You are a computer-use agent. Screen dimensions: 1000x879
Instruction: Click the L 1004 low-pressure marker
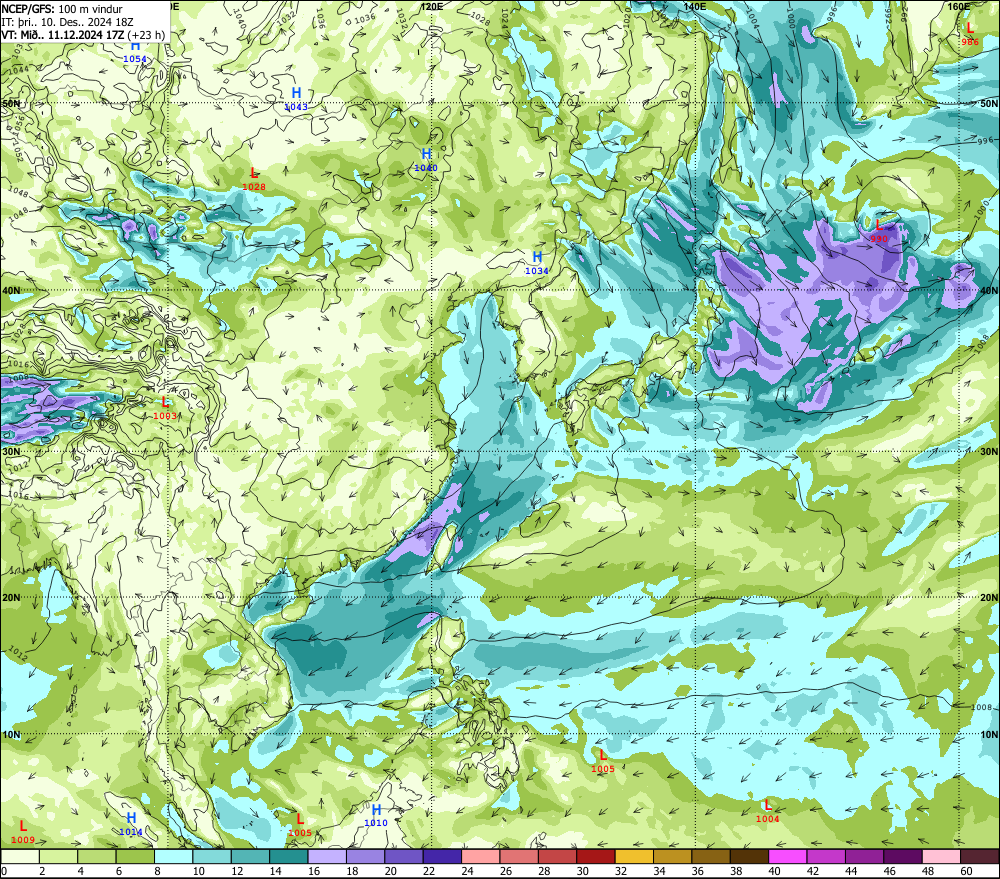(768, 811)
